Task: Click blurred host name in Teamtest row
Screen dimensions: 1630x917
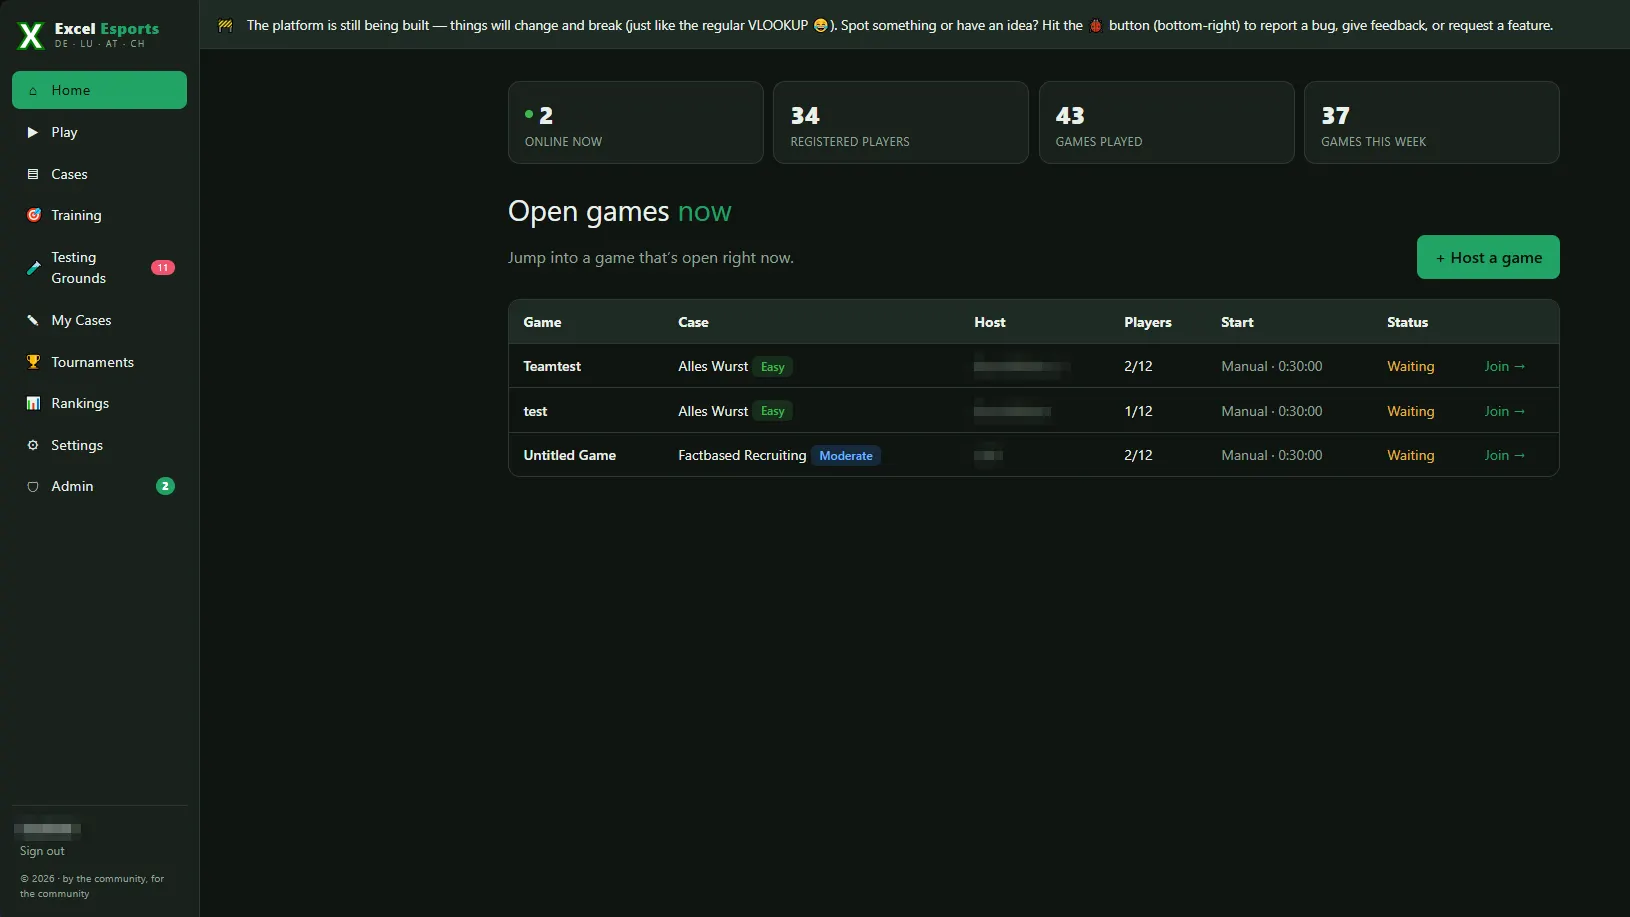Action: (x=1022, y=367)
